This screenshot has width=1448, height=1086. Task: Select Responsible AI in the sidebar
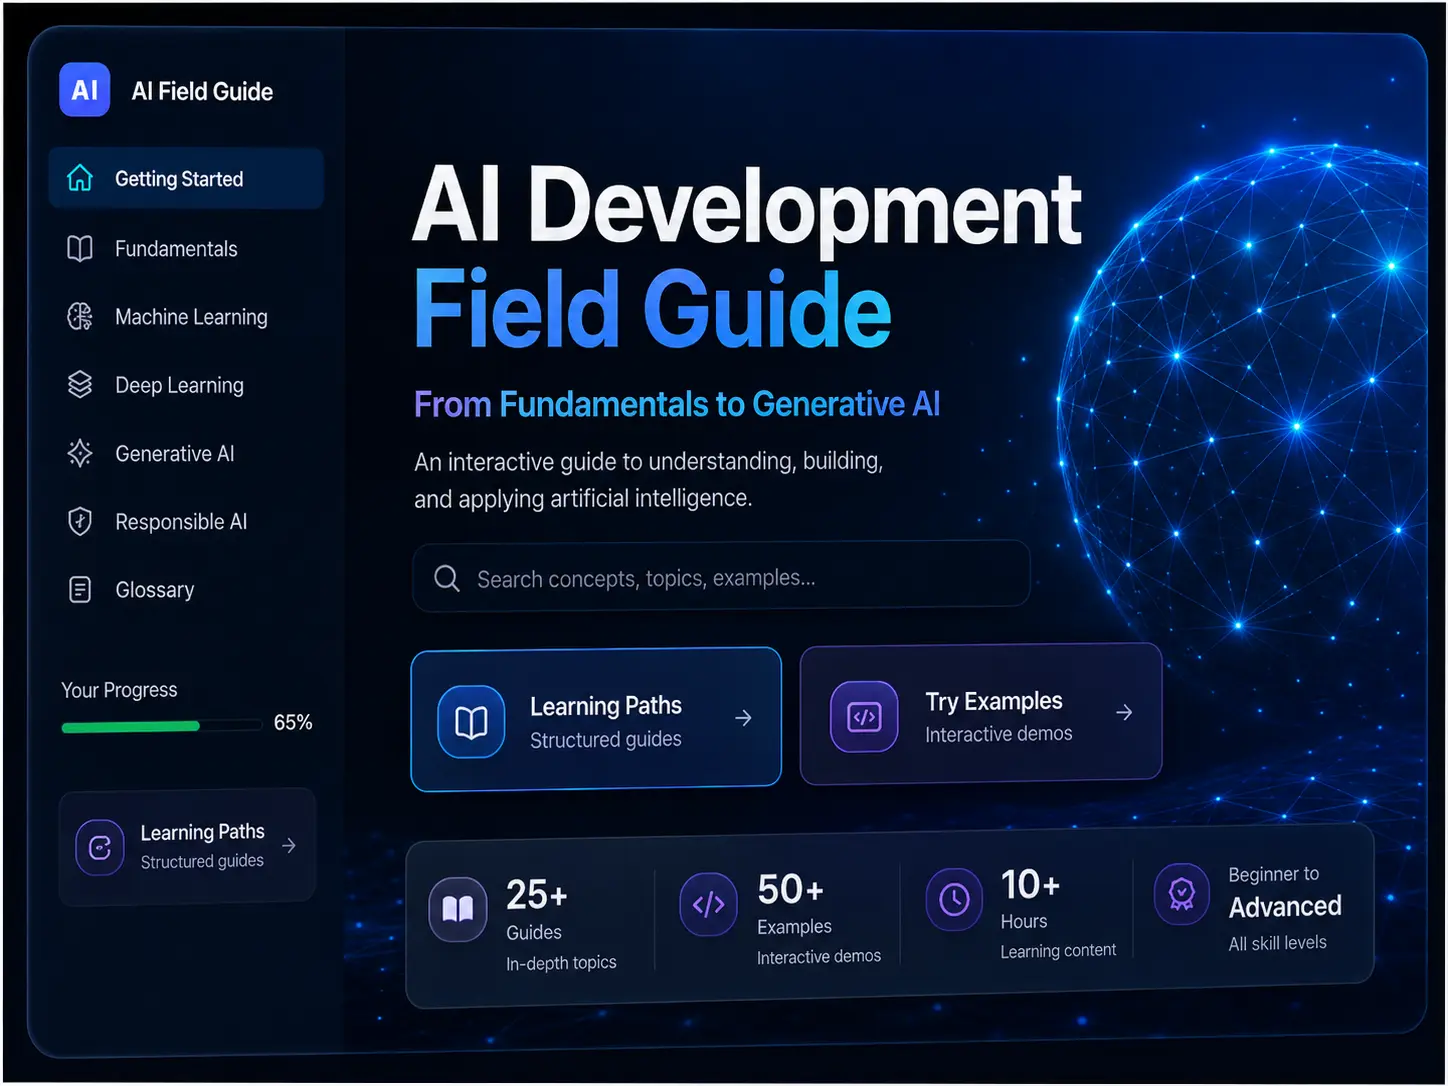tap(186, 521)
